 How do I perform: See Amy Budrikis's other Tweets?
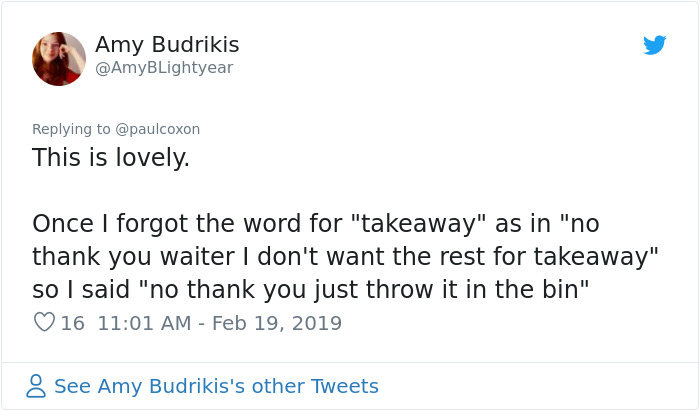click(216, 386)
